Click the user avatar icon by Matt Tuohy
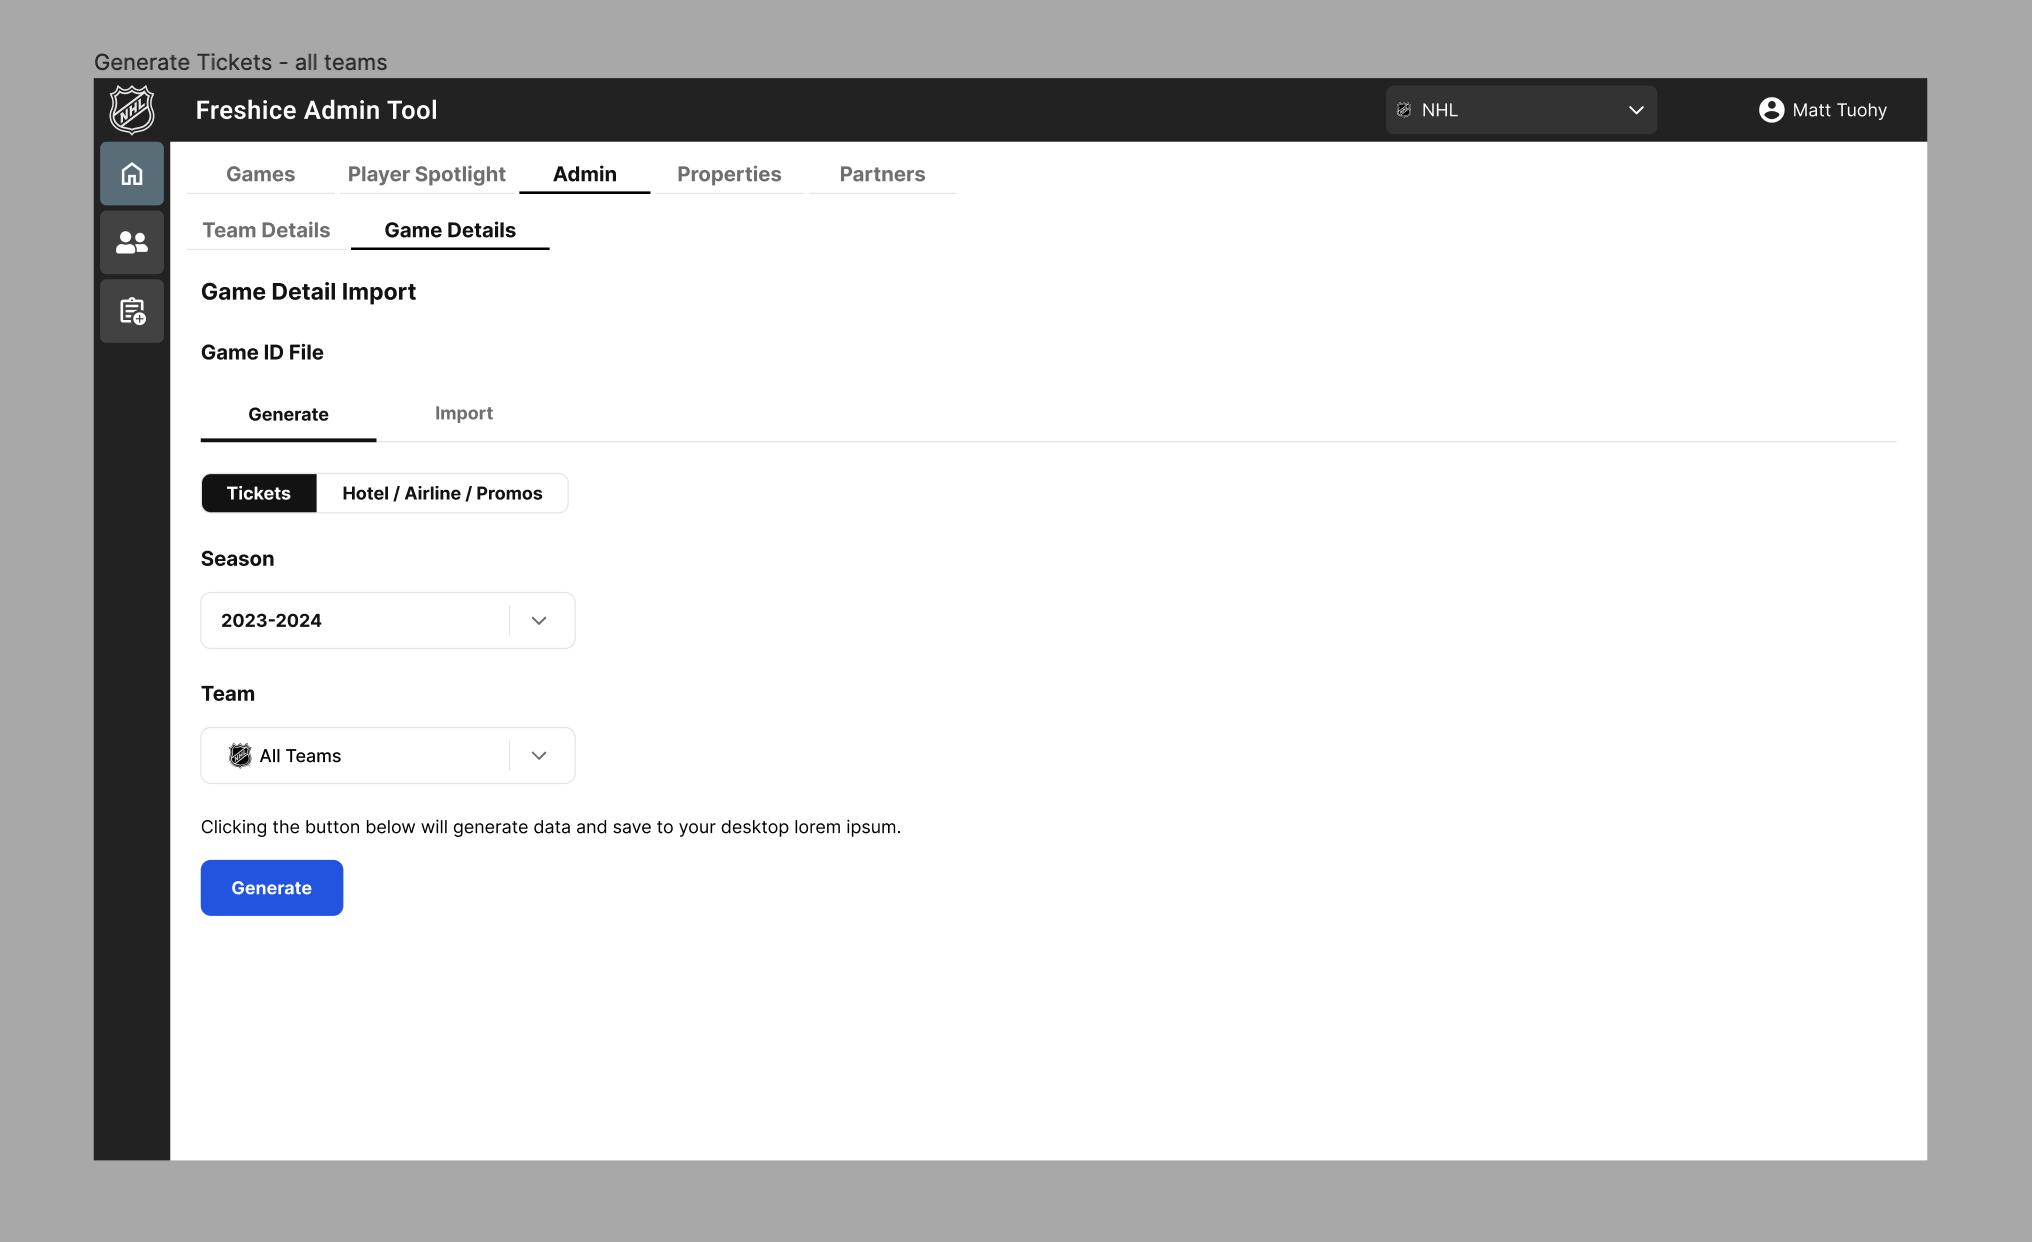Viewport: 2032px width, 1242px height. [1771, 110]
